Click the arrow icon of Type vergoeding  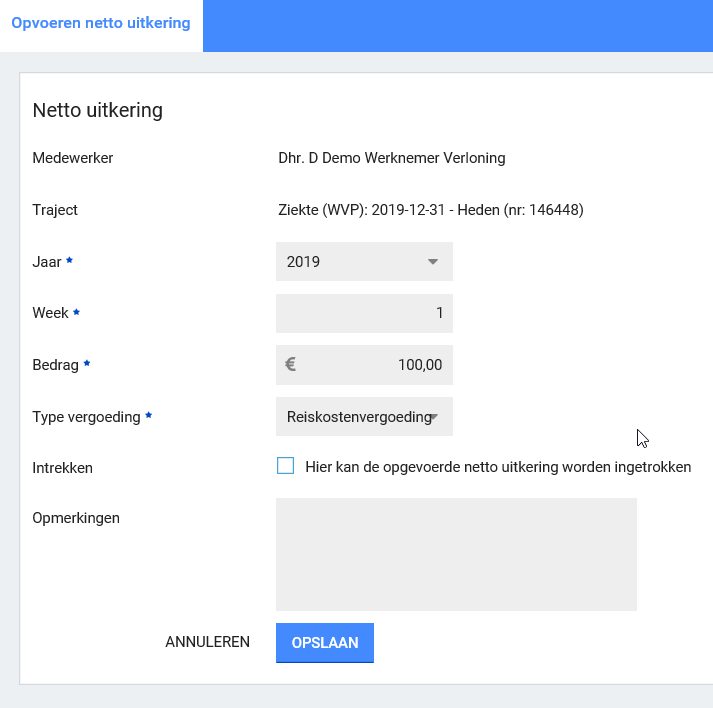coord(435,417)
